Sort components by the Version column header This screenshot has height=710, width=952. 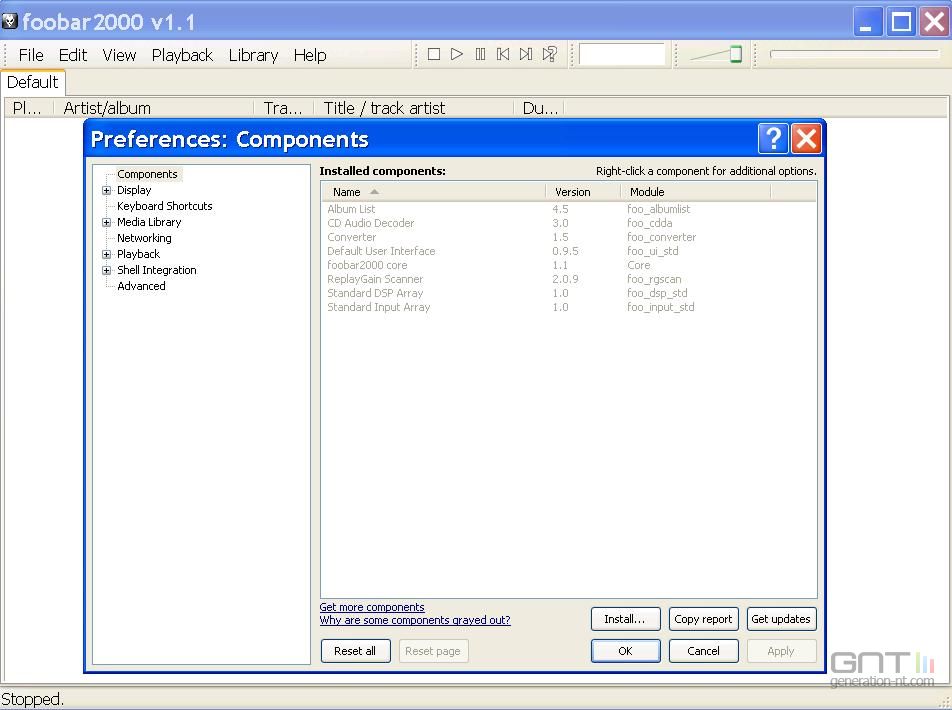583,192
